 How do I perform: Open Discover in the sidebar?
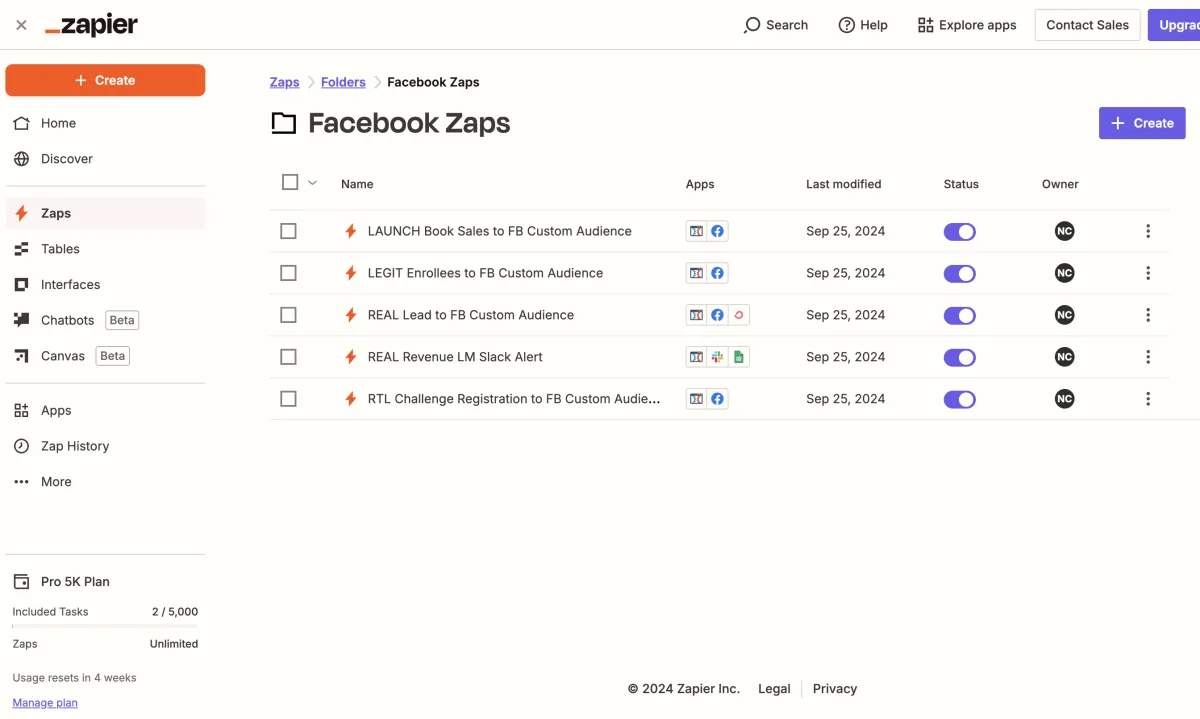click(x=105, y=159)
